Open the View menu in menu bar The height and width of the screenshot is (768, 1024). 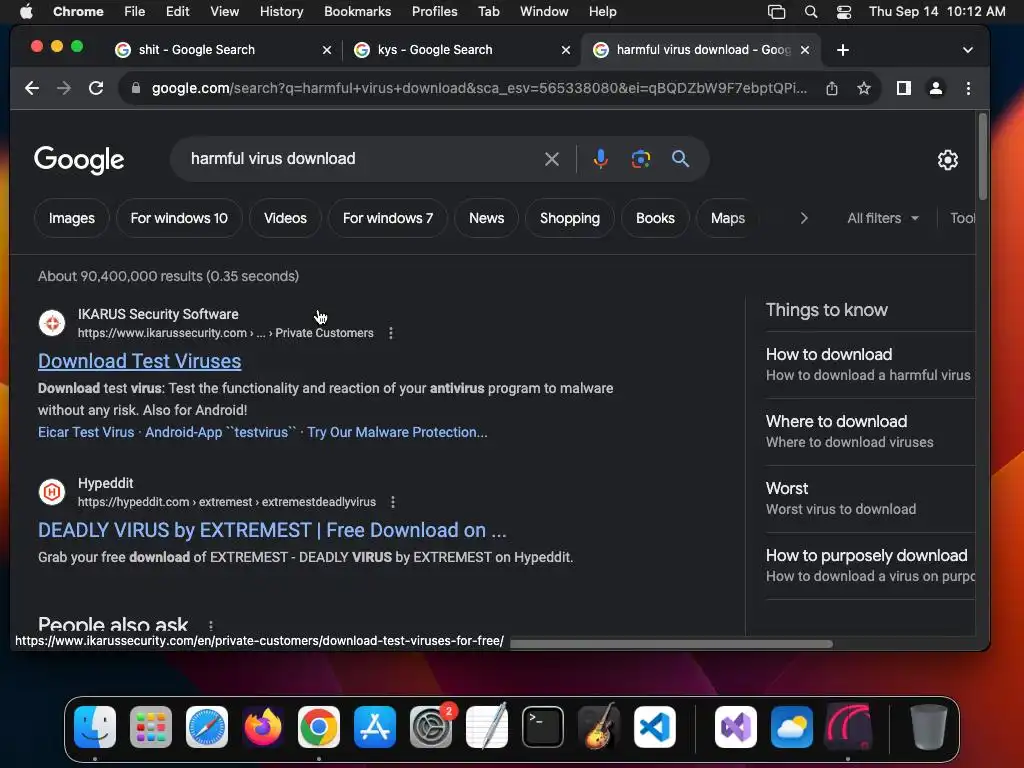224,12
